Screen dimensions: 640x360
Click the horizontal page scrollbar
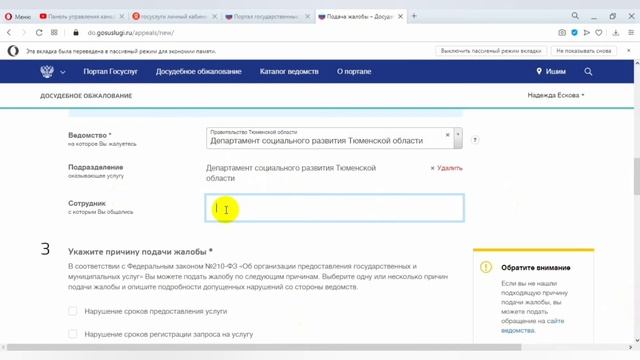click(264, 347)
